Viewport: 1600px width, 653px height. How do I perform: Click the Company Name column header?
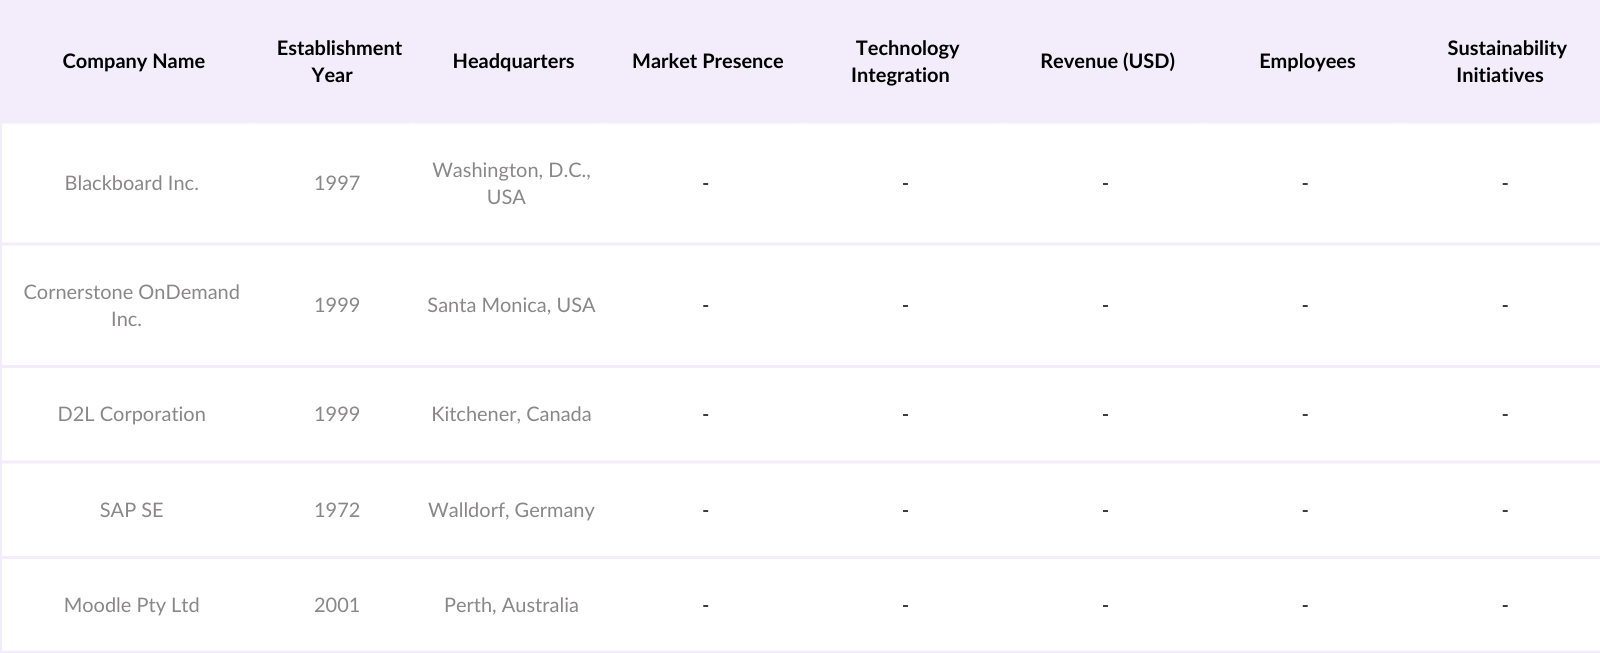(x=133, y=61)
